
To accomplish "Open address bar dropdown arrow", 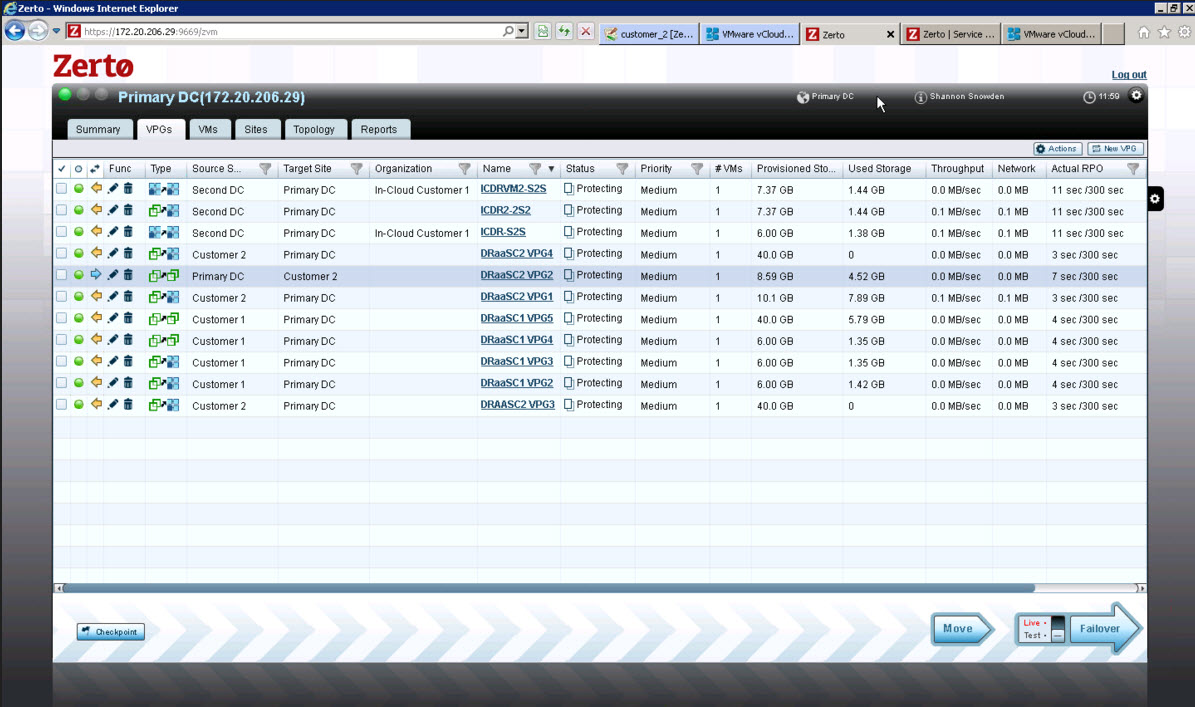I will click(x=522, y=31).
